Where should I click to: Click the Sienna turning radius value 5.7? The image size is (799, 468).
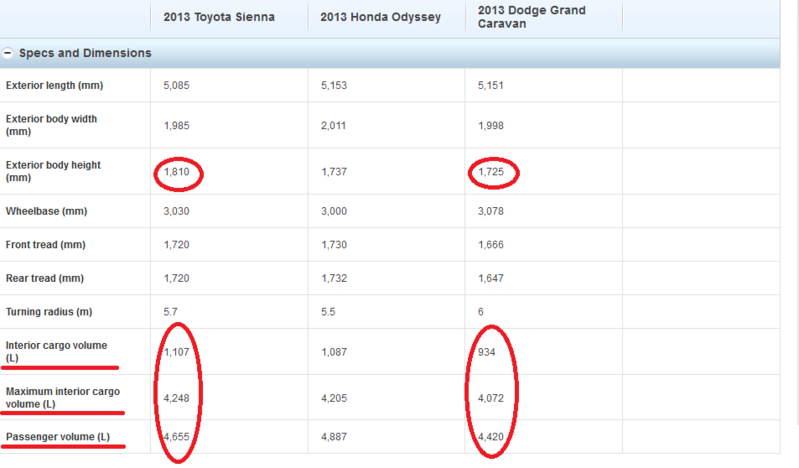coord(170,312)
